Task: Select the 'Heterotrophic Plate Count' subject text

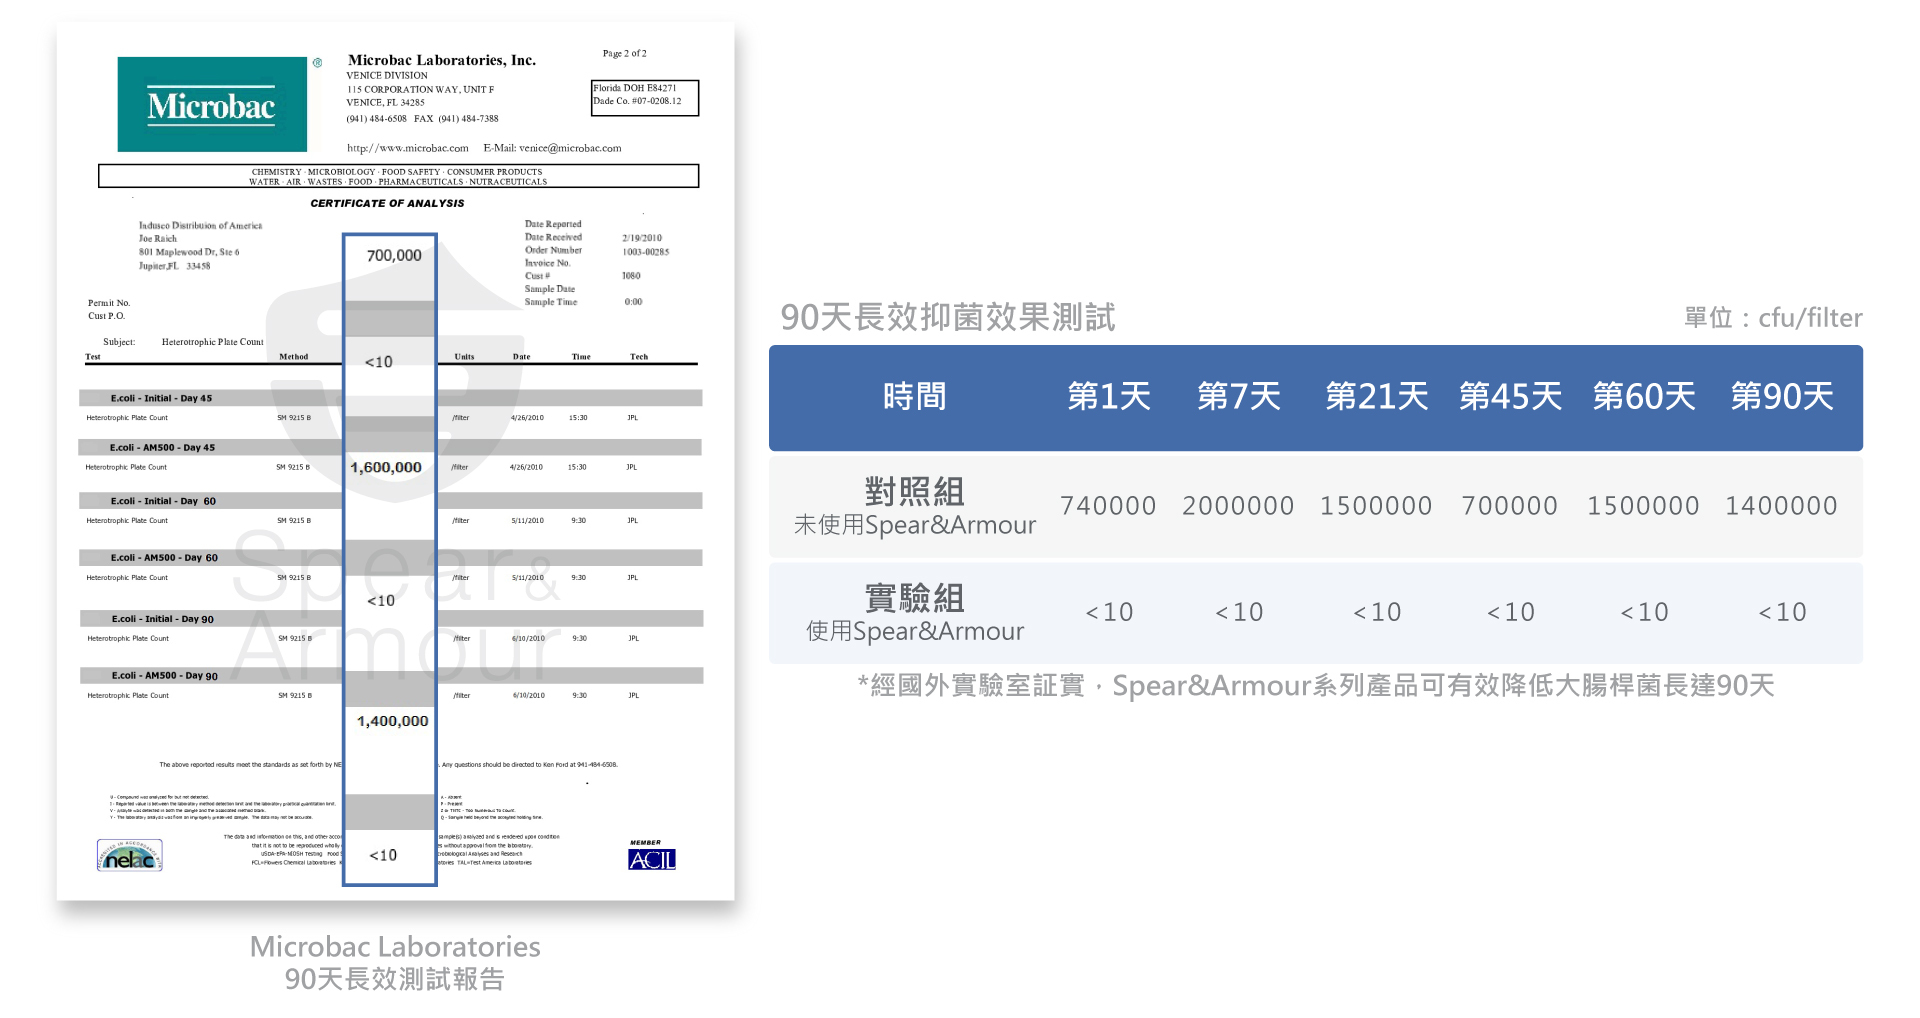Action: click(213, 342)
